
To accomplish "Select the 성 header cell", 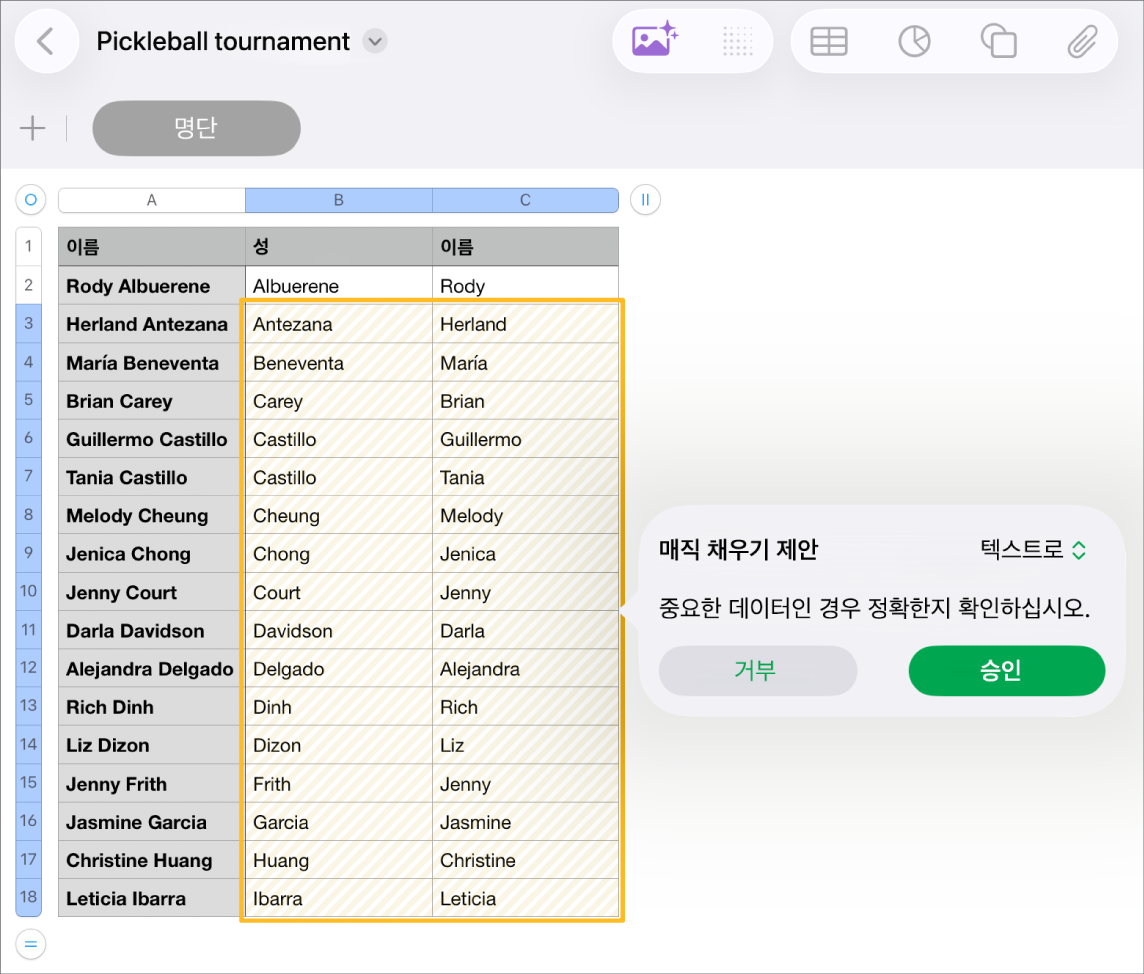I will click(339, 247).
